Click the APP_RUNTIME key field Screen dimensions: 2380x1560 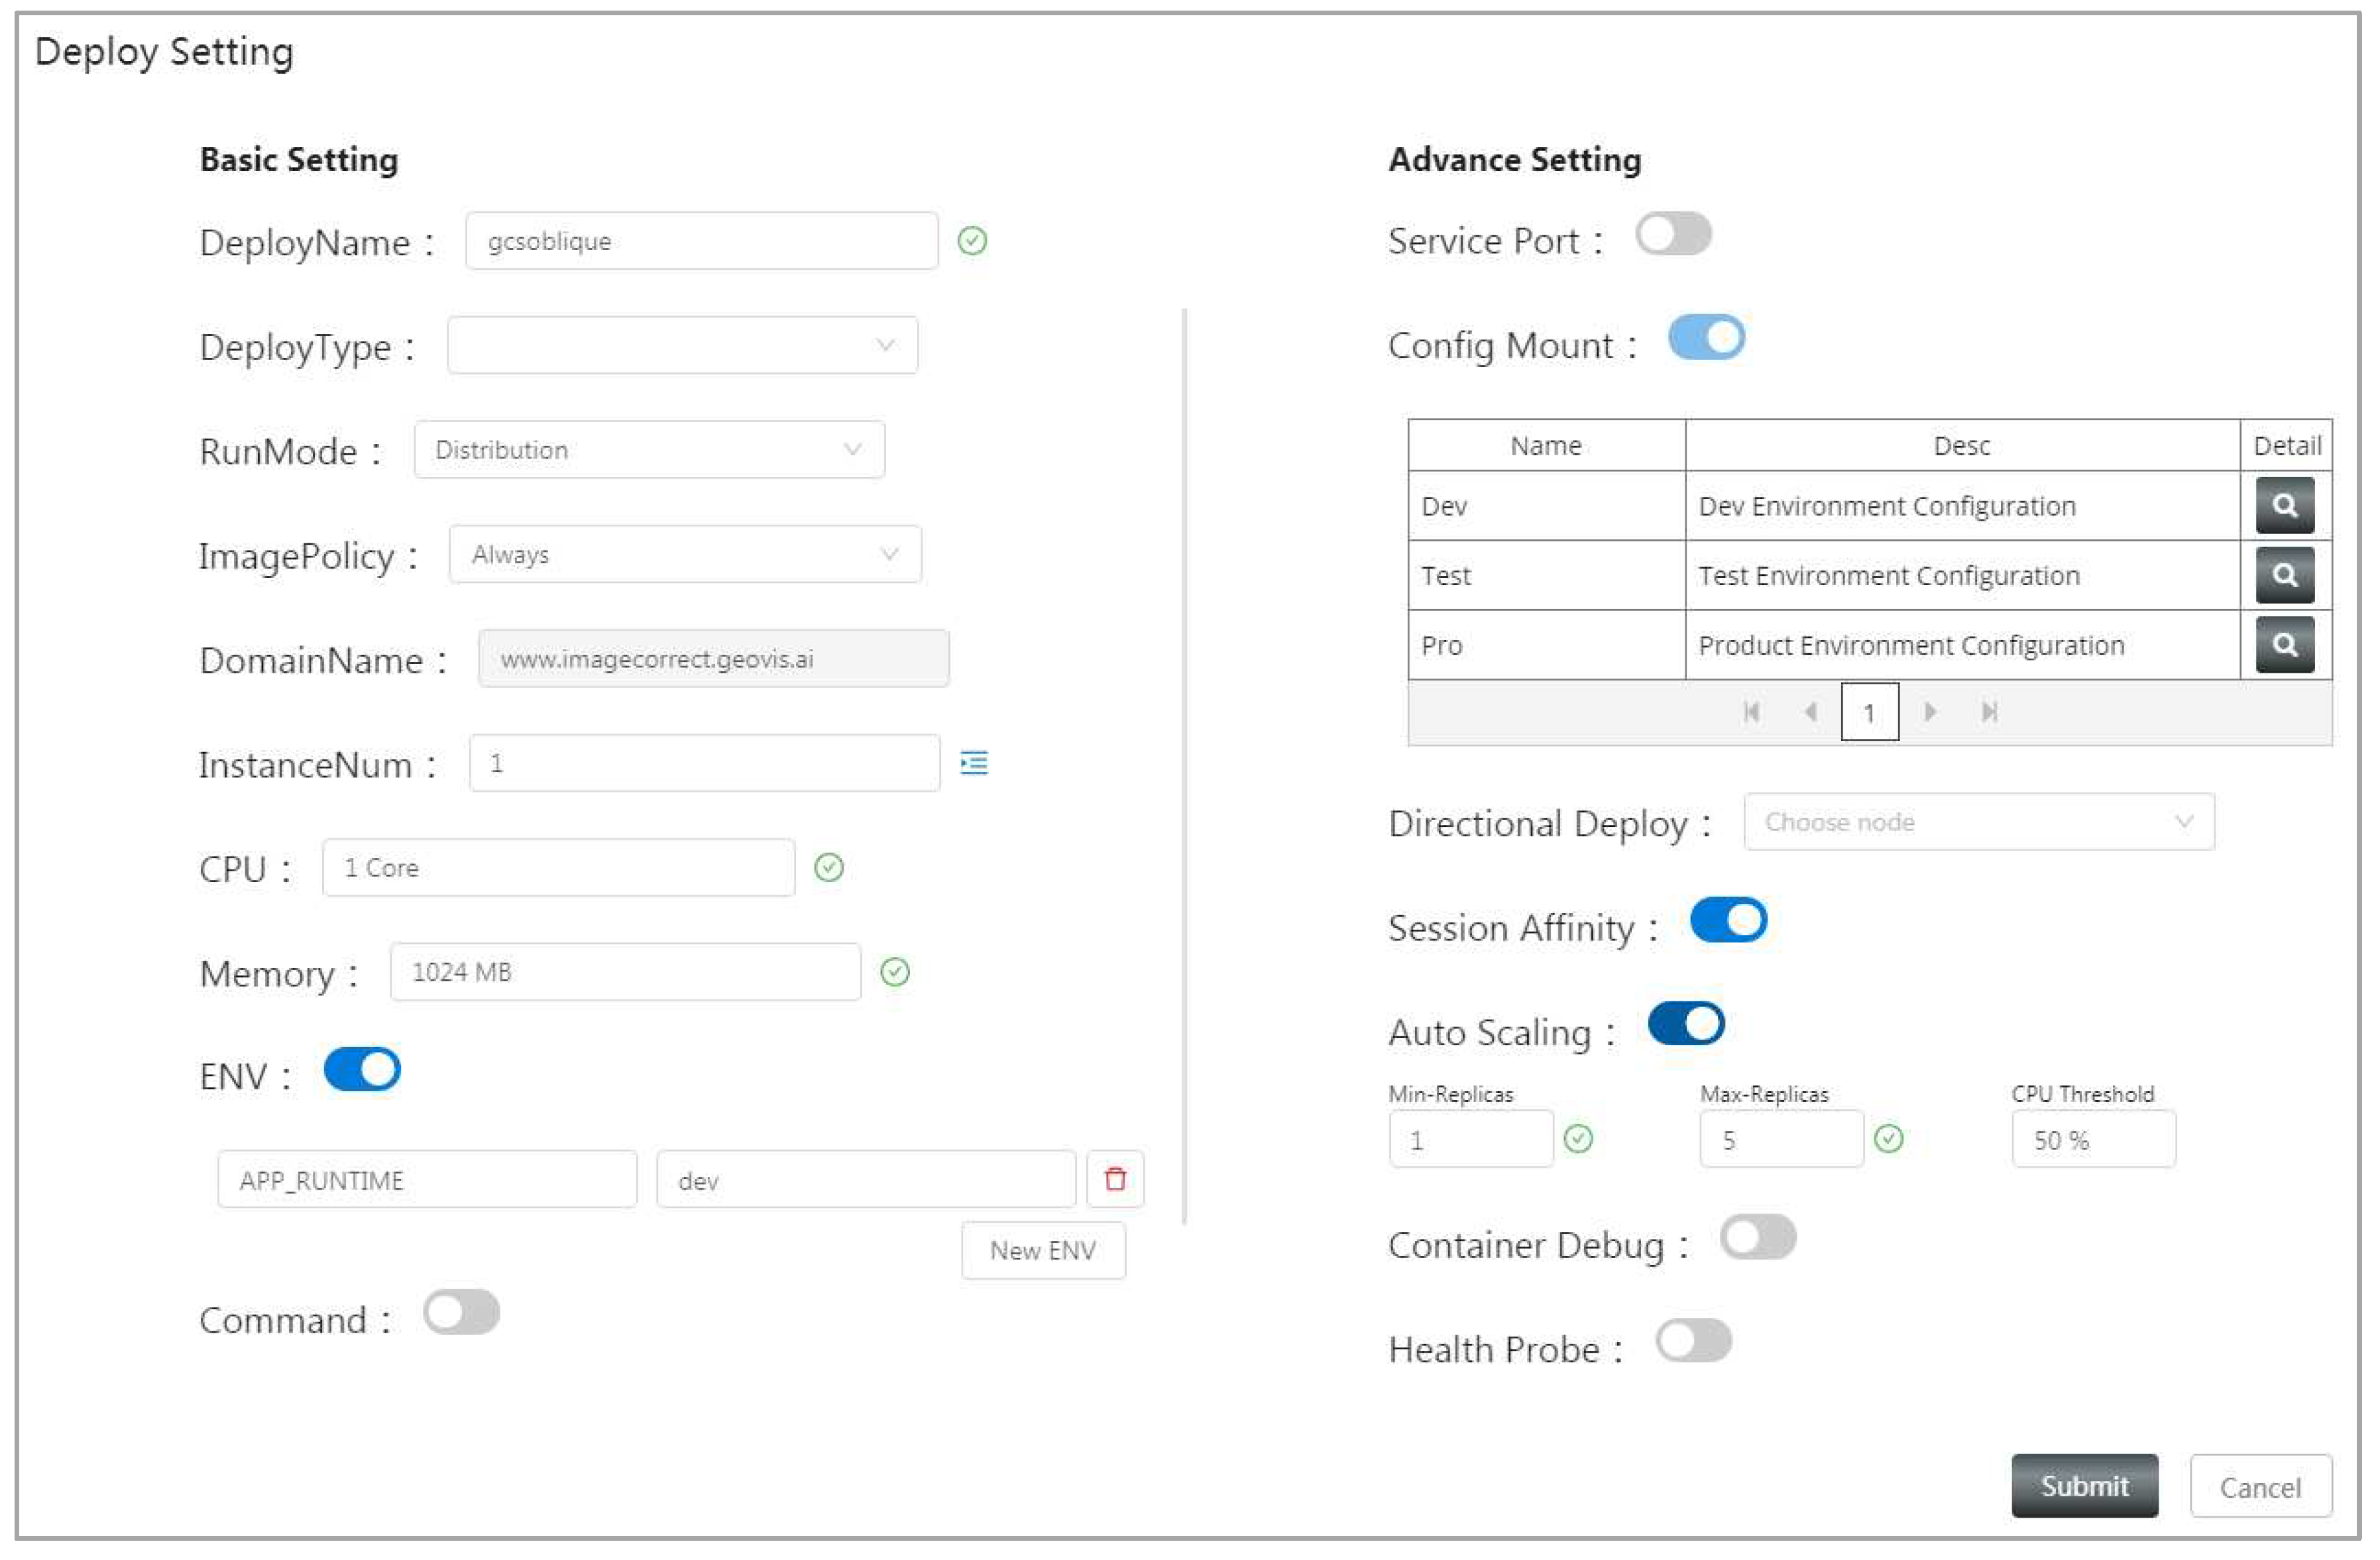coord(427,1180)
